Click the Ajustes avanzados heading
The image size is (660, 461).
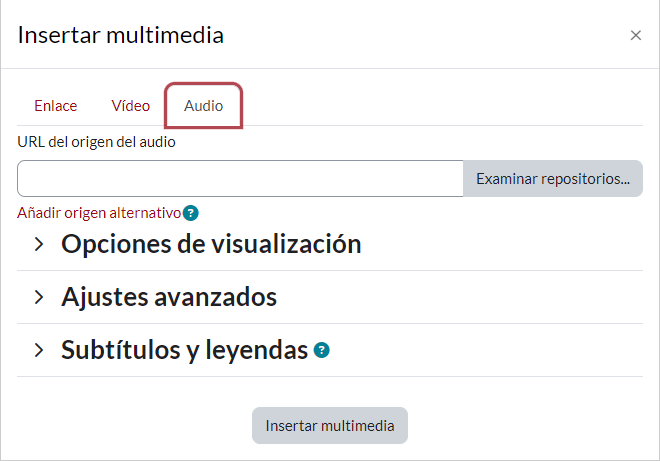tap(169, 297)
